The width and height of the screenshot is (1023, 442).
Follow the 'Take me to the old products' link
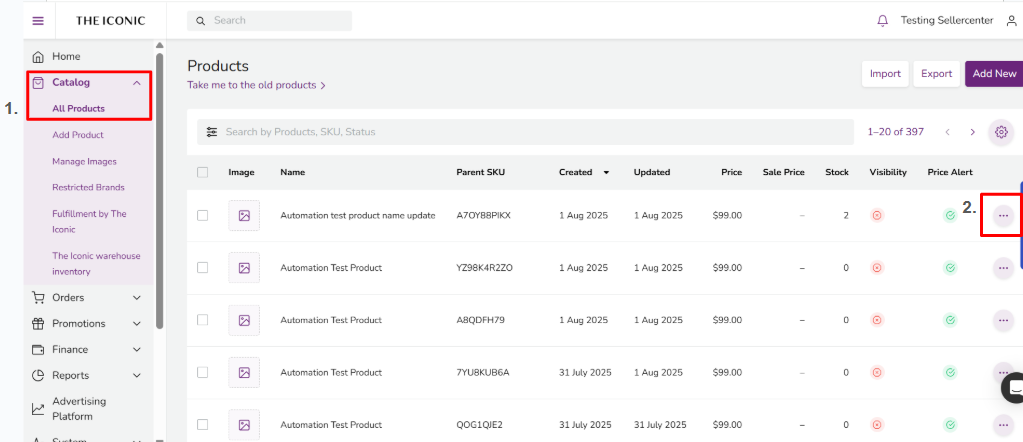click(x=256, y=86)
